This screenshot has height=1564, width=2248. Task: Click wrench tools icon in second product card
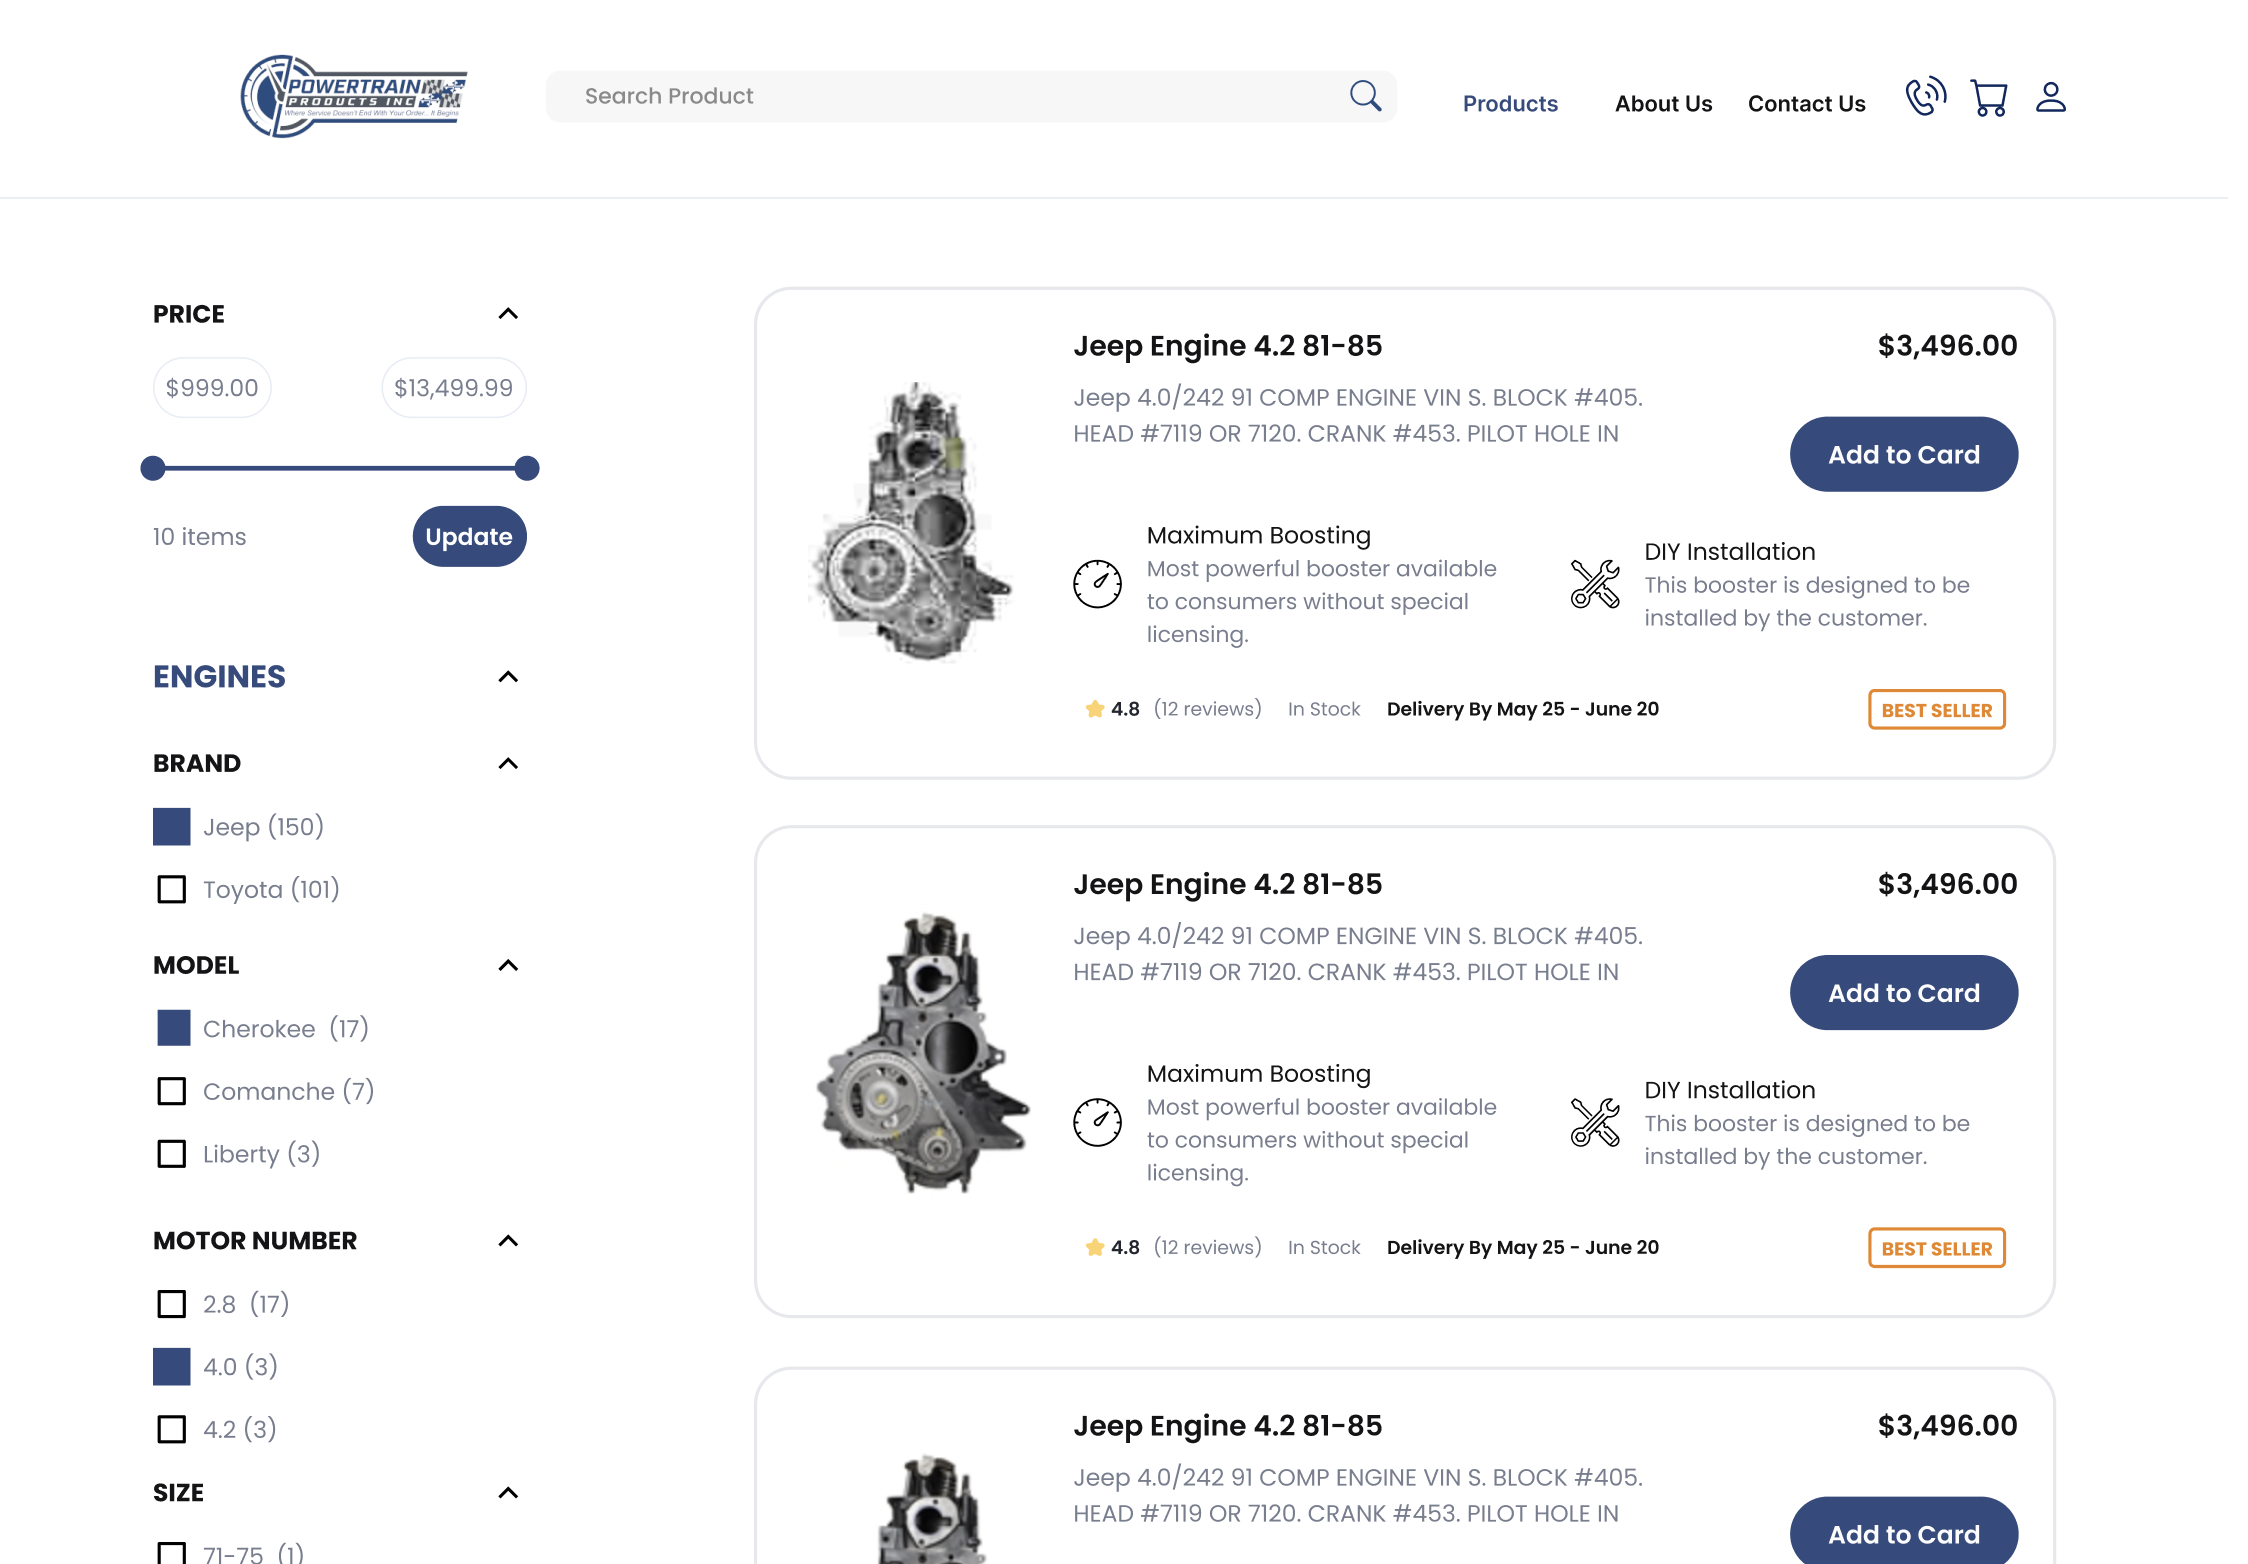tap(1595, 1122)
